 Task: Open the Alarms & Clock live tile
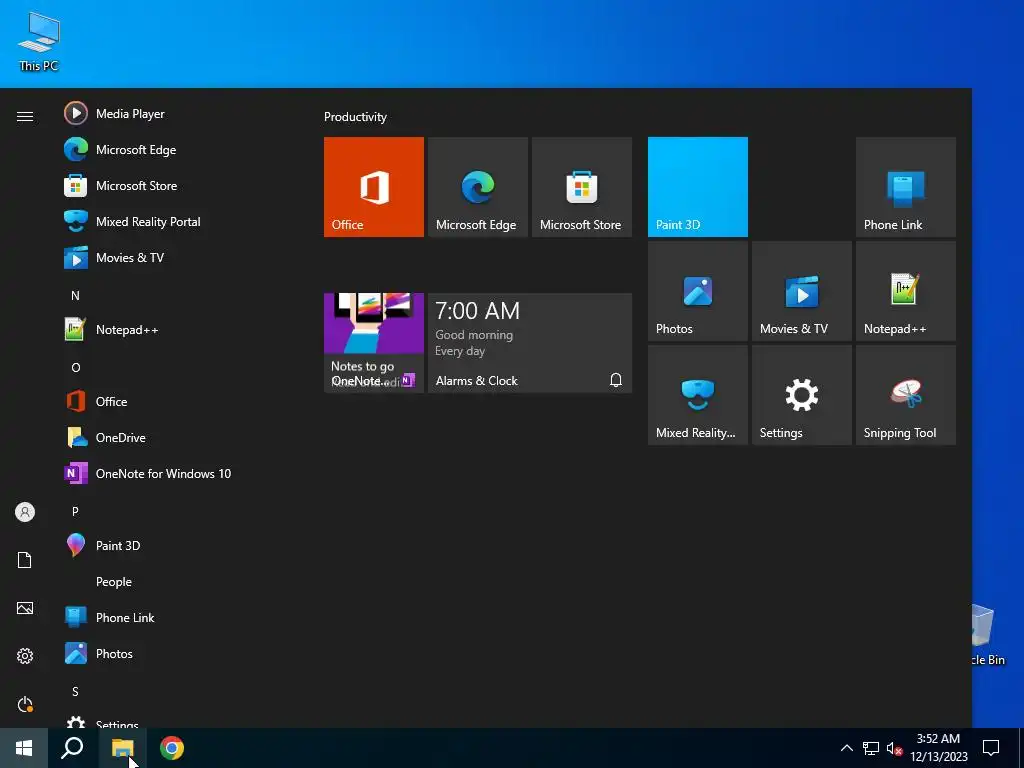(530, 343)
